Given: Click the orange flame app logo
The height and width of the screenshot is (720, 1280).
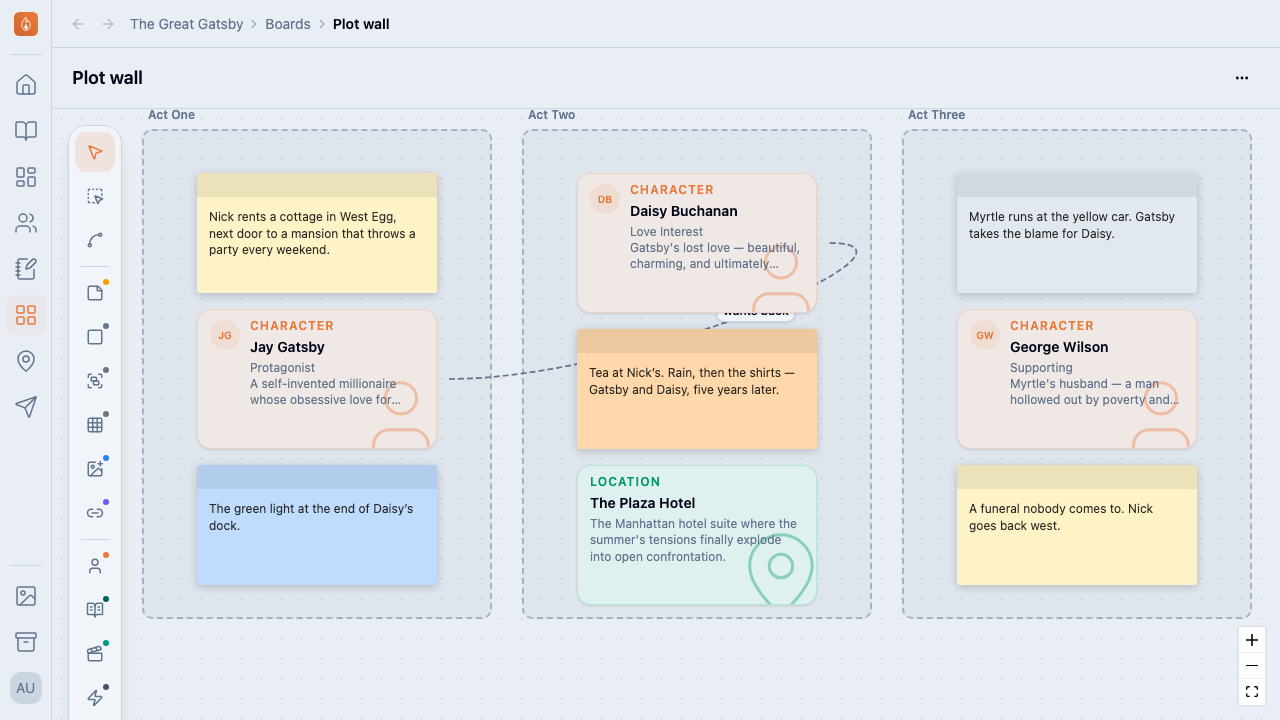Looking at the screenshot, I should pos(26,24).
